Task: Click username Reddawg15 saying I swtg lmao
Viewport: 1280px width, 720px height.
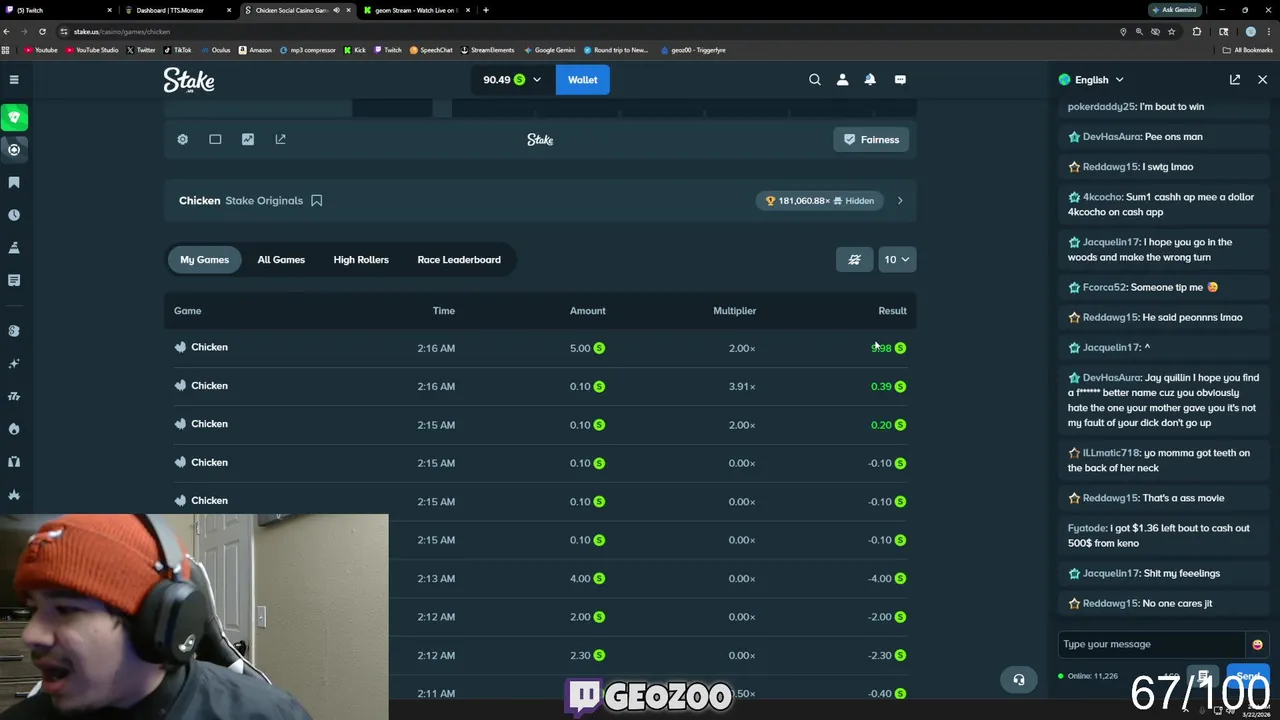Action: point(1110,167)
